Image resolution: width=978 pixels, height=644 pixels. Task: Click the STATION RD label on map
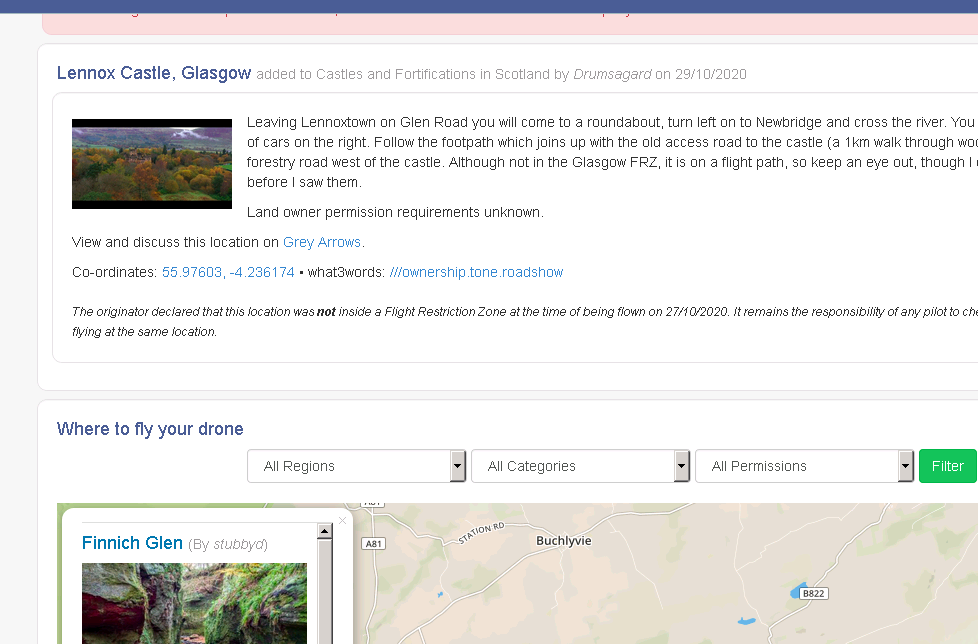tap(482, 533)
